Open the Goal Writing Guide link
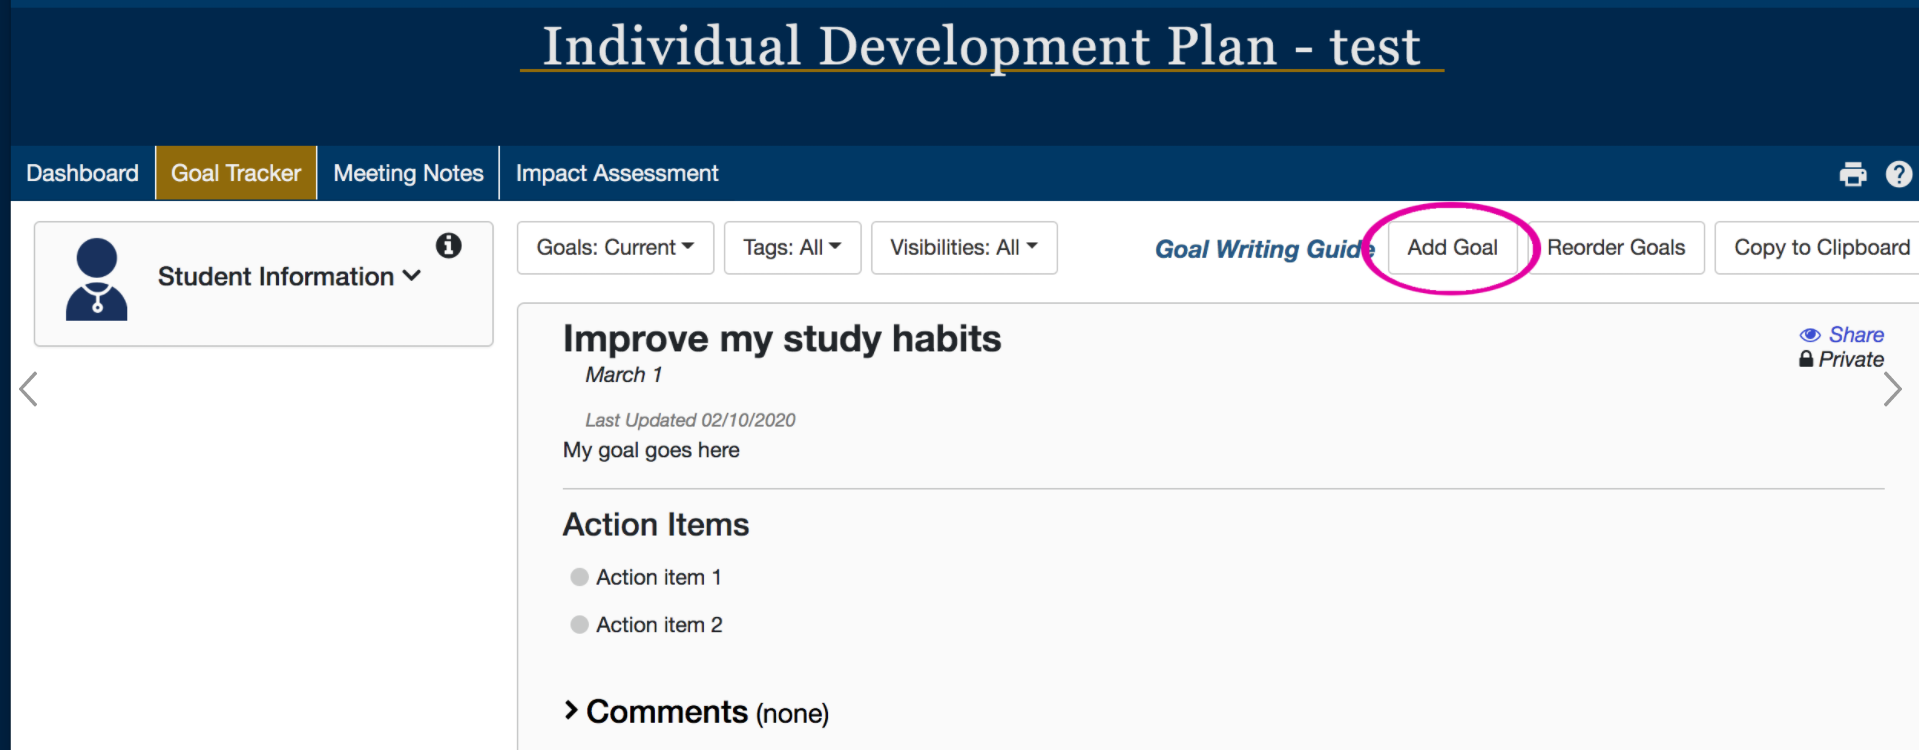1919x750 pixels. pos(1262,249)
